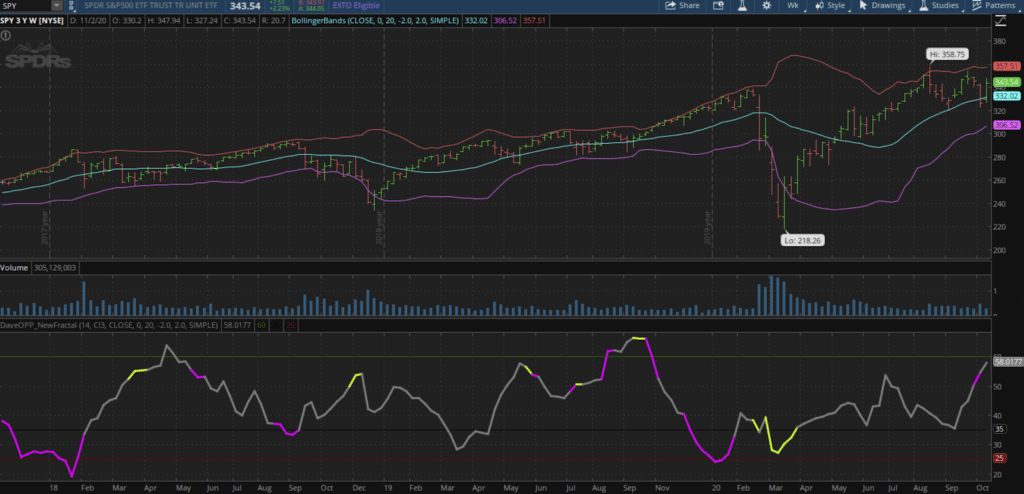The image size is (1024, 494).
Task: Open the SPY symbol dropdown arrow
Action: 56,5
